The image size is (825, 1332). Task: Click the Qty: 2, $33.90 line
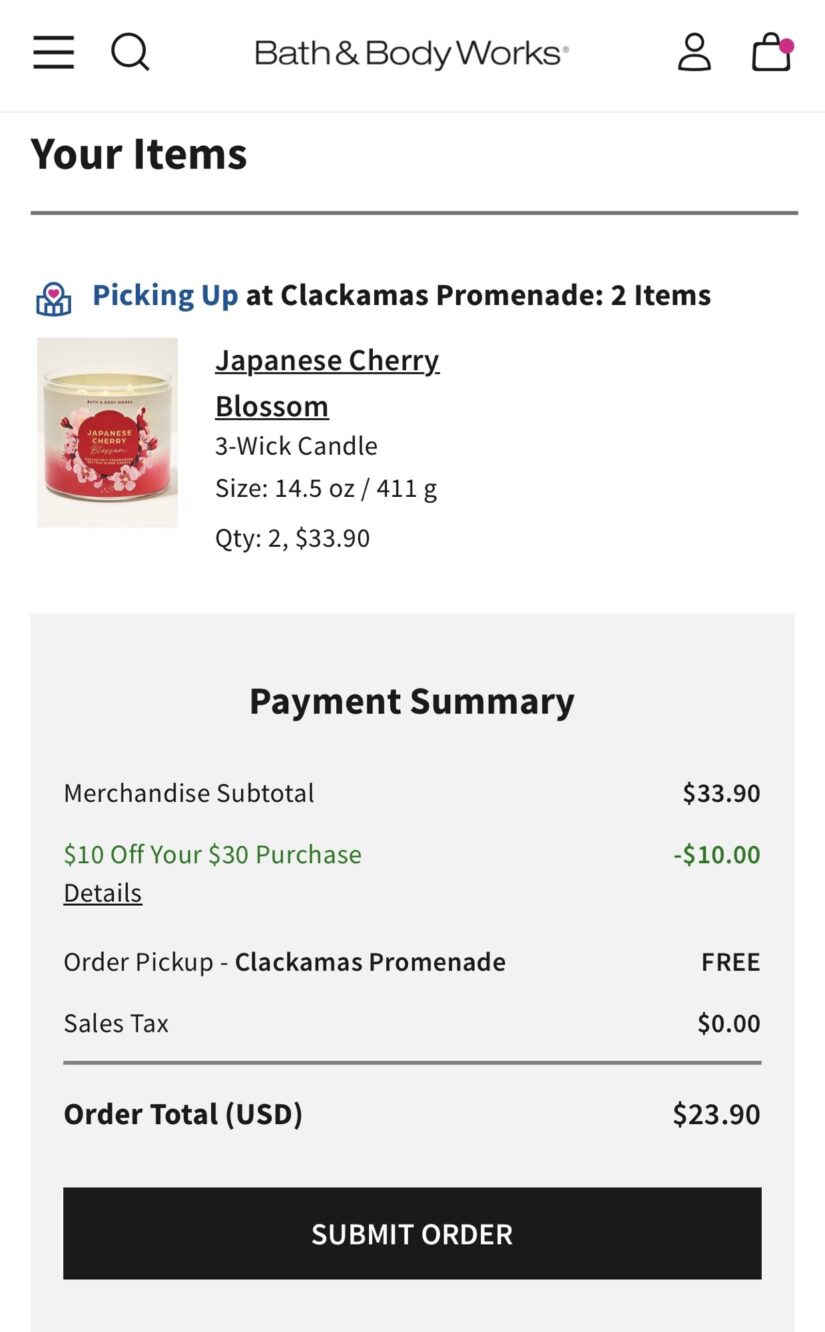293,538
